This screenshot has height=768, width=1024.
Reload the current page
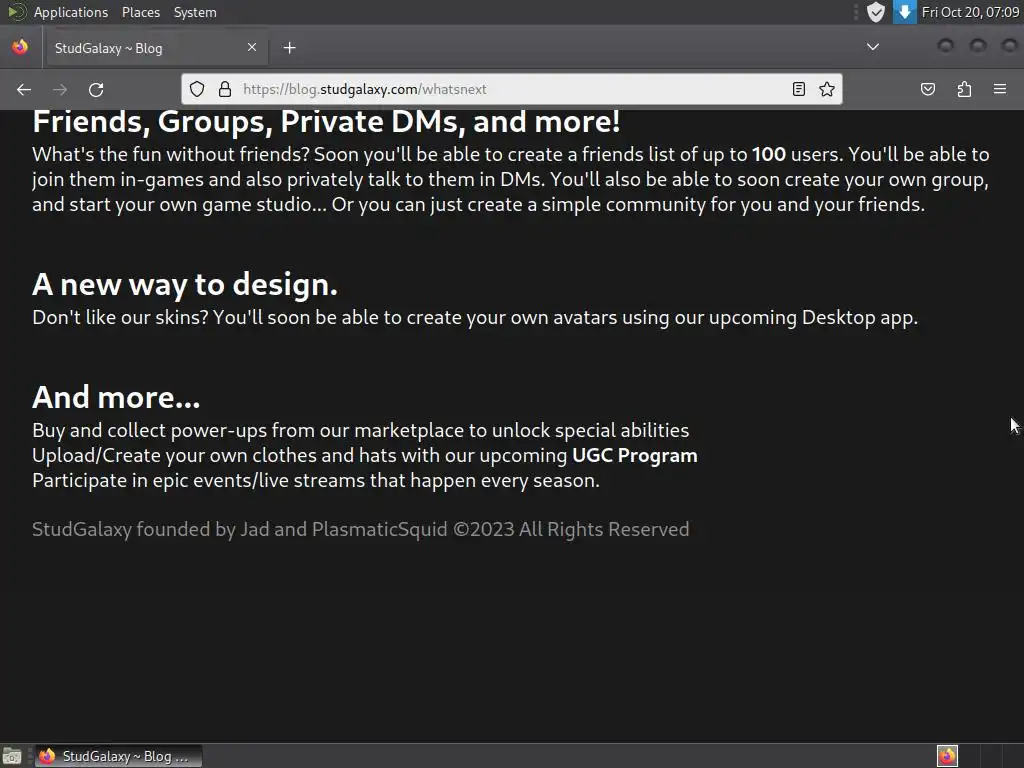point(96,89)
